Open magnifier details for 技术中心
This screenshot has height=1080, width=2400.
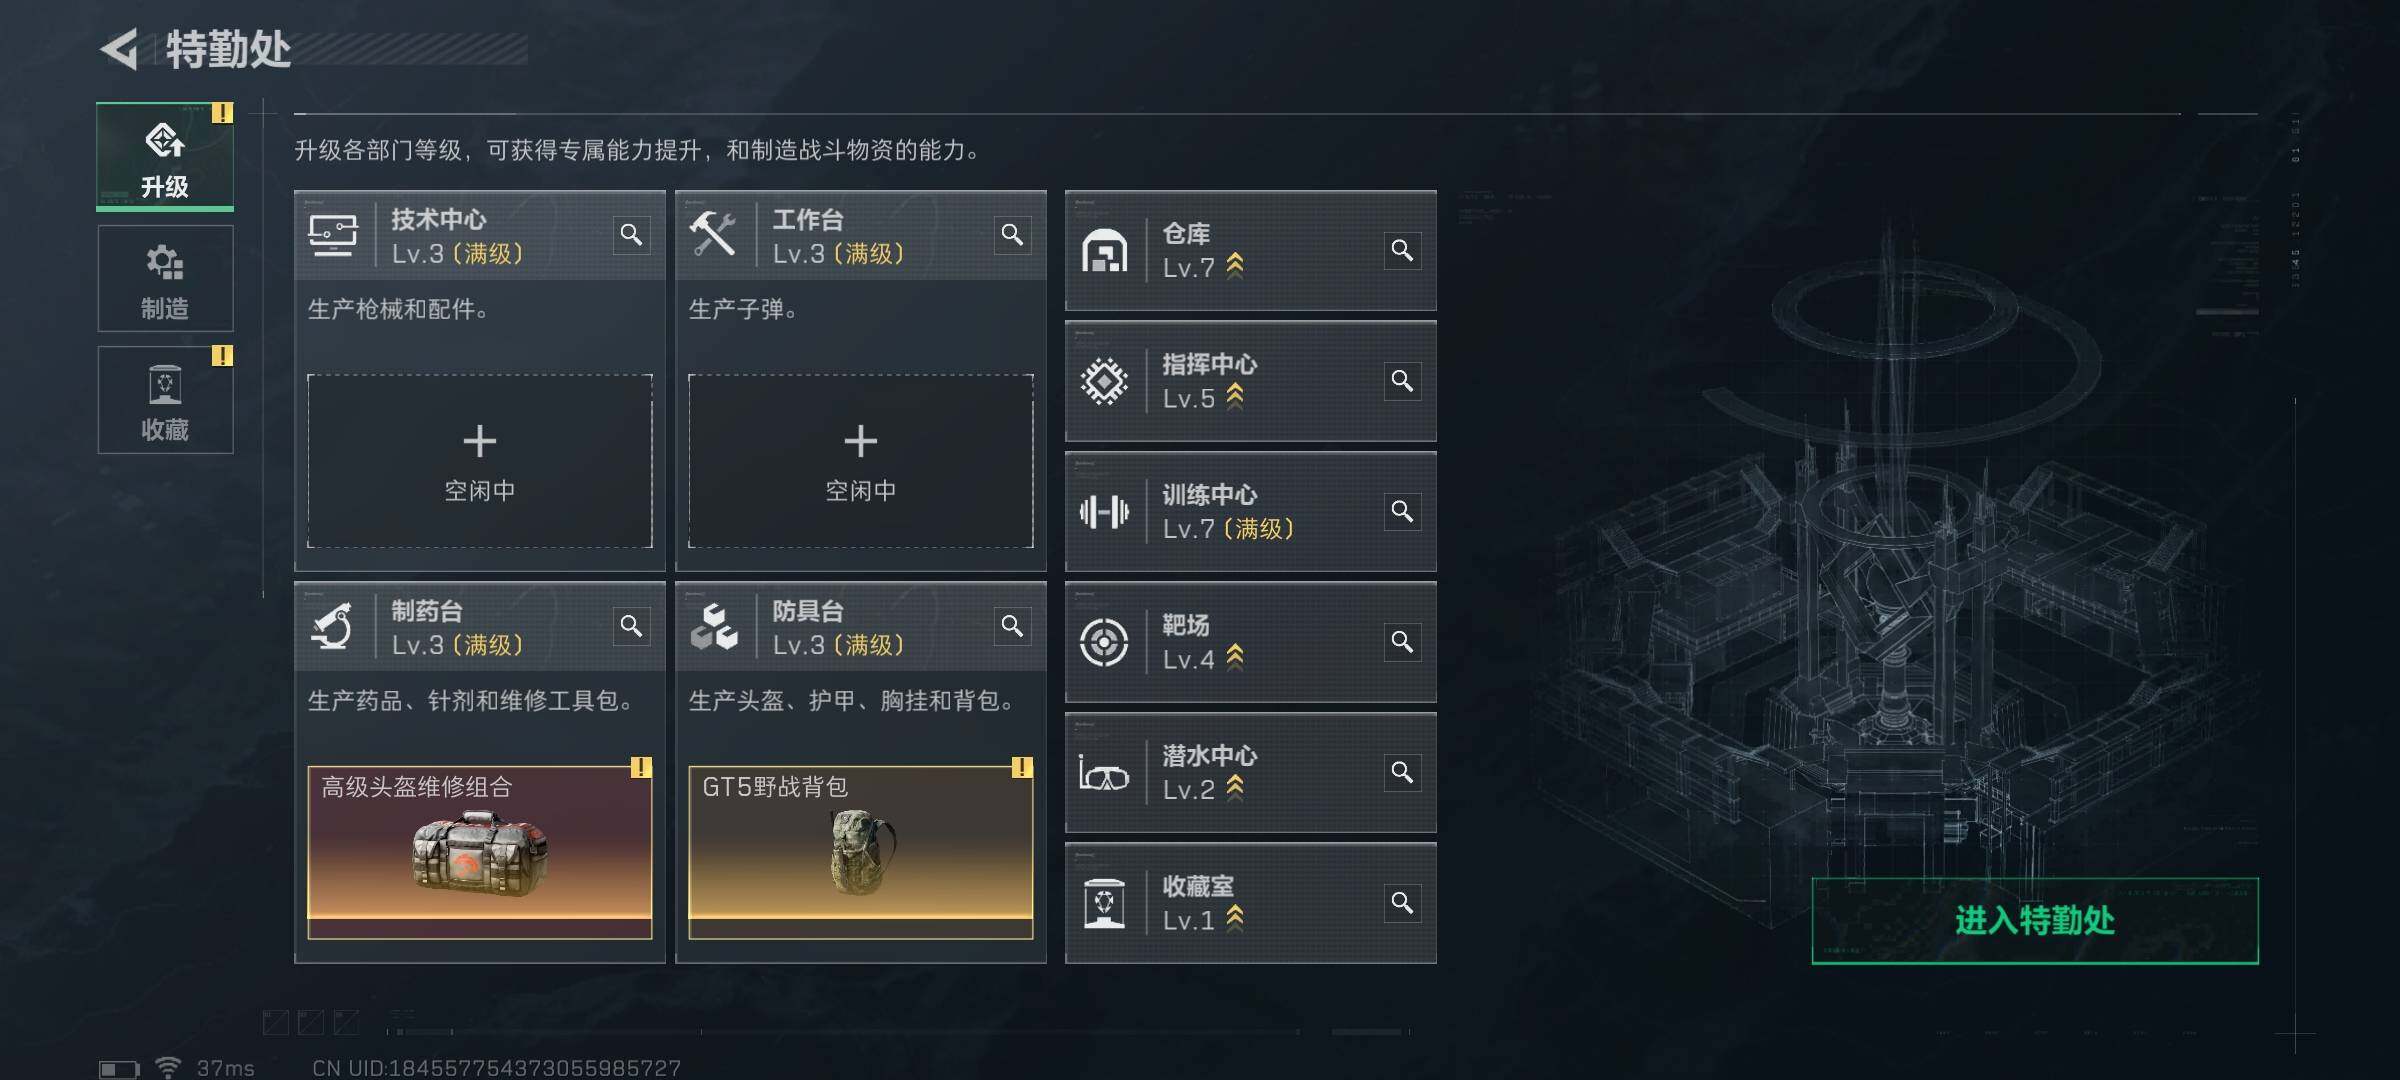click(x=631, y=235)
